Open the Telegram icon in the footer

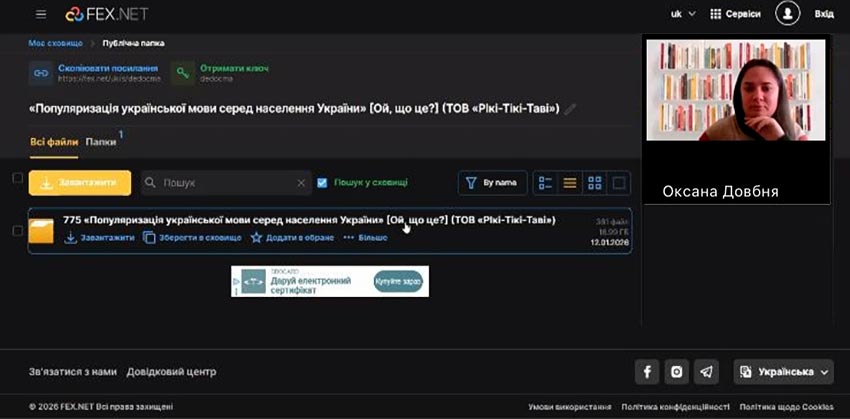point(707,372)
